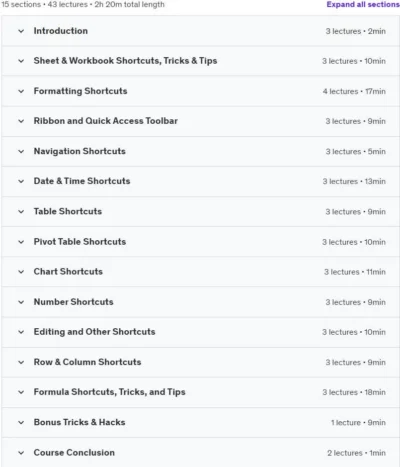Open the Number Shortcuts section title
Viewport: 400px width, 467px height.
pyautogui.click(x=73, y=302)
